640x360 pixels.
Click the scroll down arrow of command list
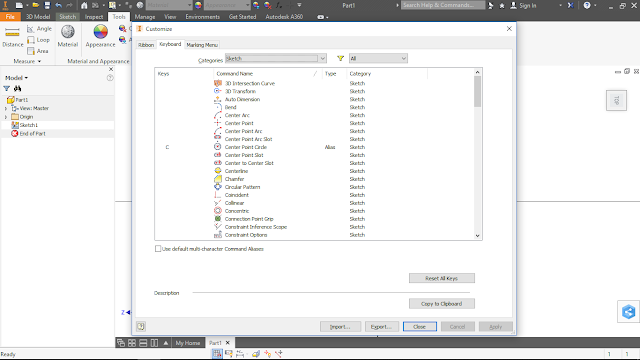(x=477, y=236)
